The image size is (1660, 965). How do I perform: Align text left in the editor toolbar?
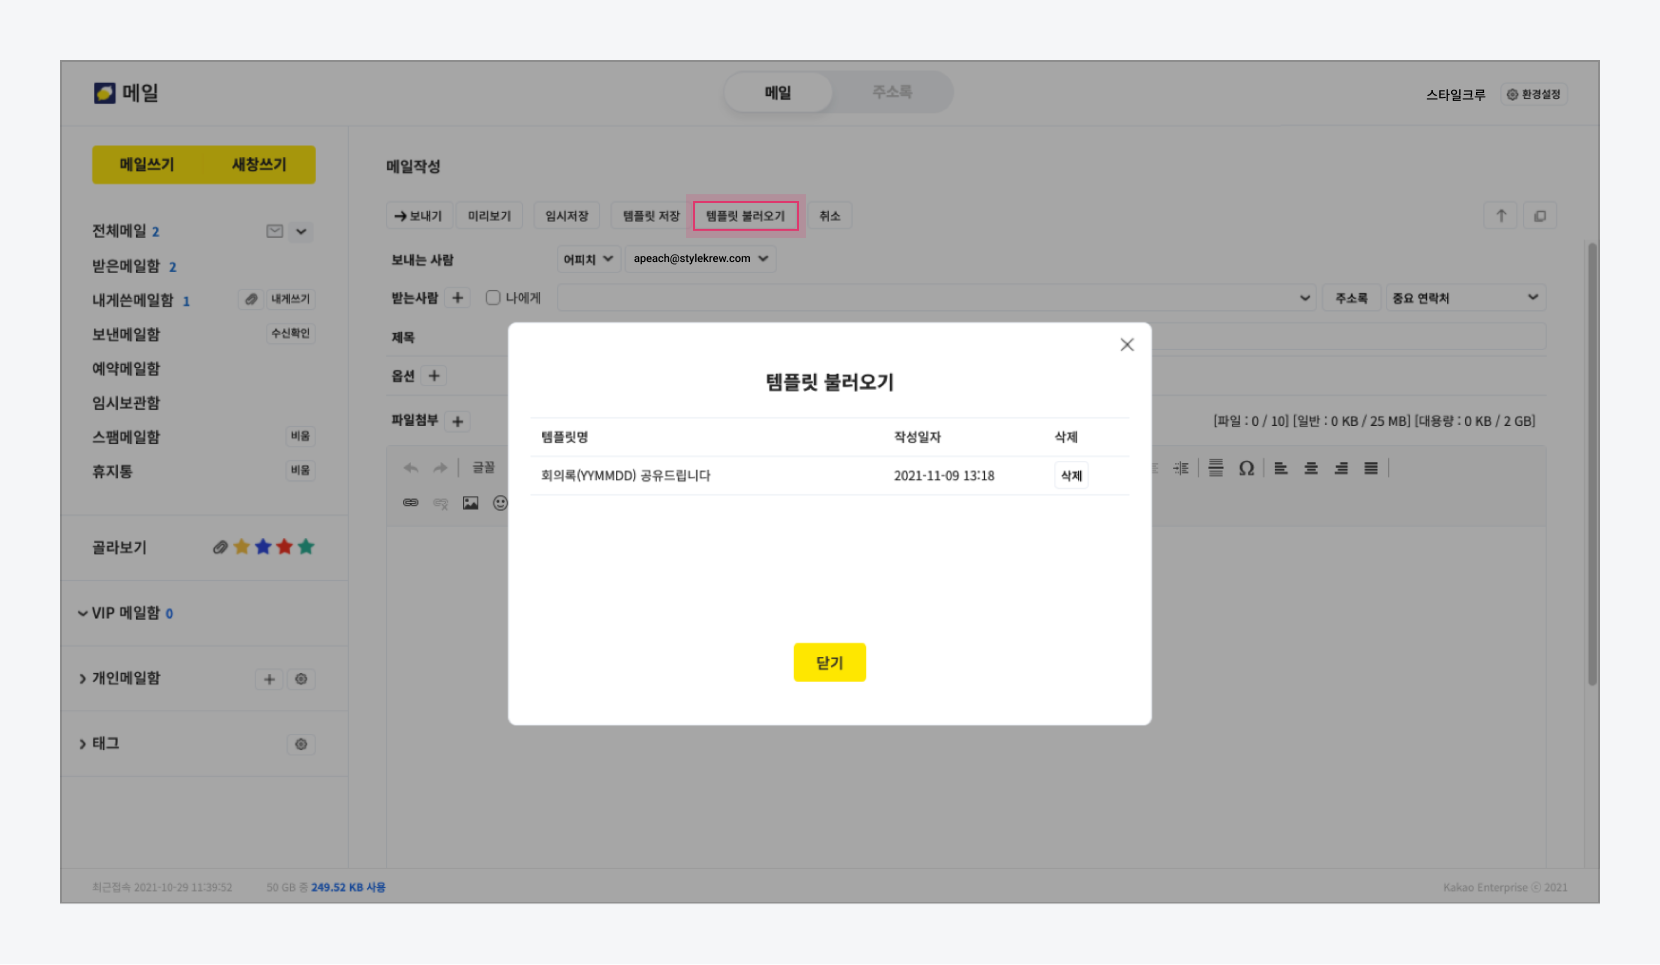[x=1281, y=468]
